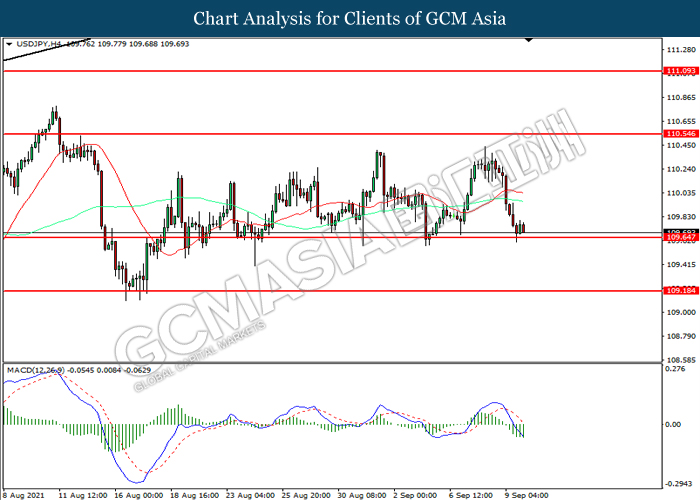Click the '8 Aug 2021' time axis label
The width and height of the screenshot is (700, 500).
(24, 495)
